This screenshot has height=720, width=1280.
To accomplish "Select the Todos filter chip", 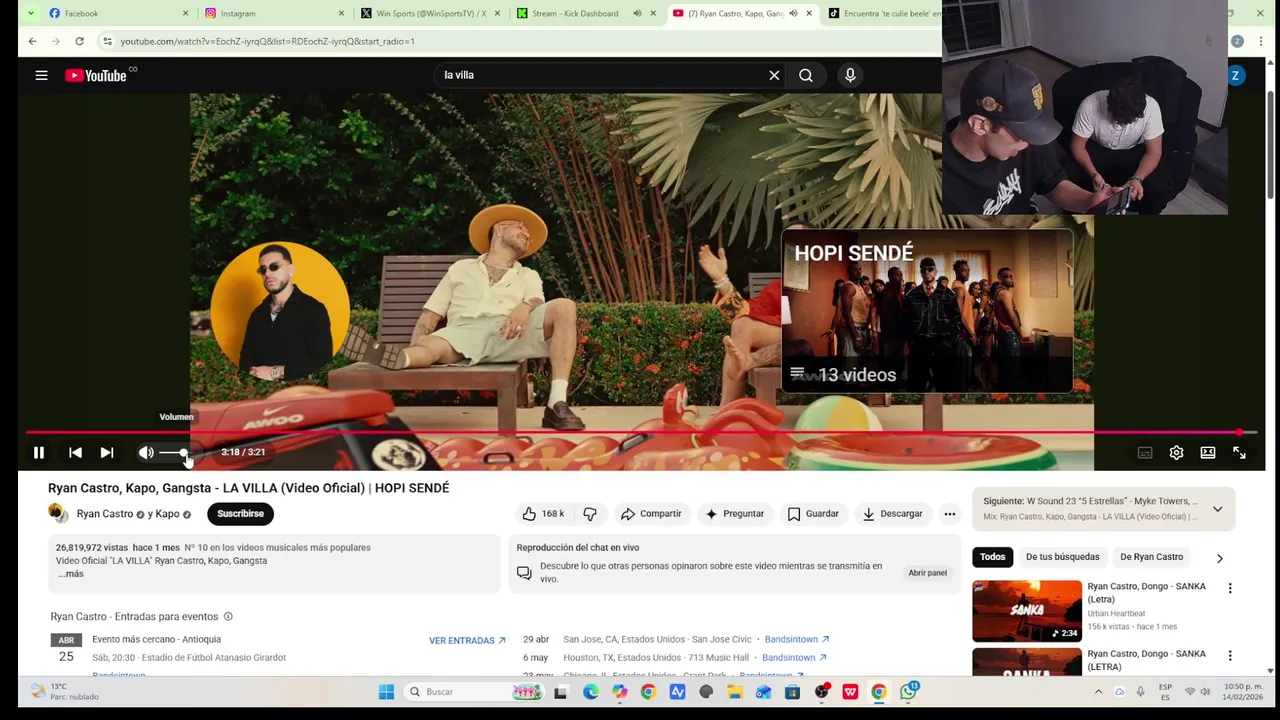I will (x=992, y=557).
